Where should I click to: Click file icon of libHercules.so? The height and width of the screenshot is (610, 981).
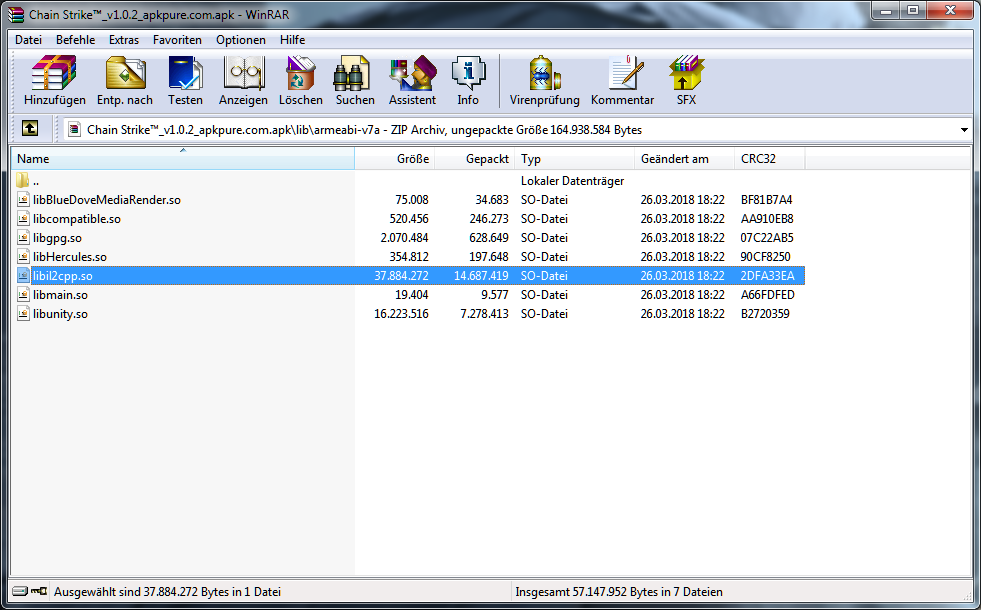[x=23, y=257]
